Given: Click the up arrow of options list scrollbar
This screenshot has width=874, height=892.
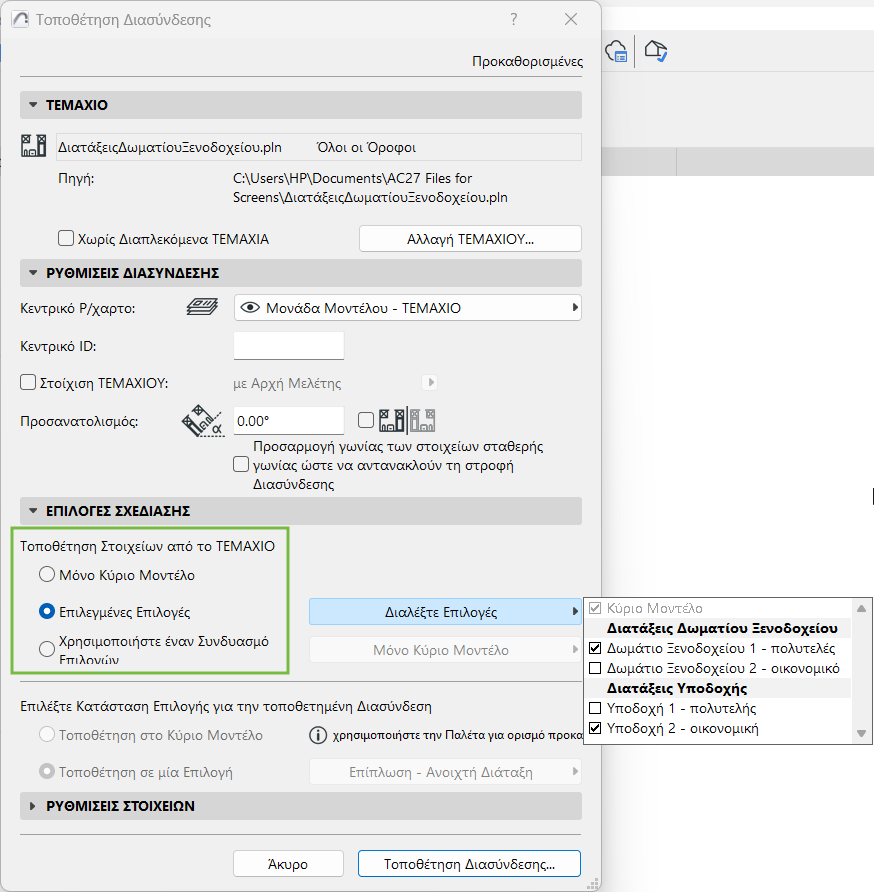Looking at the screenshot, I should tap(861, 608).
